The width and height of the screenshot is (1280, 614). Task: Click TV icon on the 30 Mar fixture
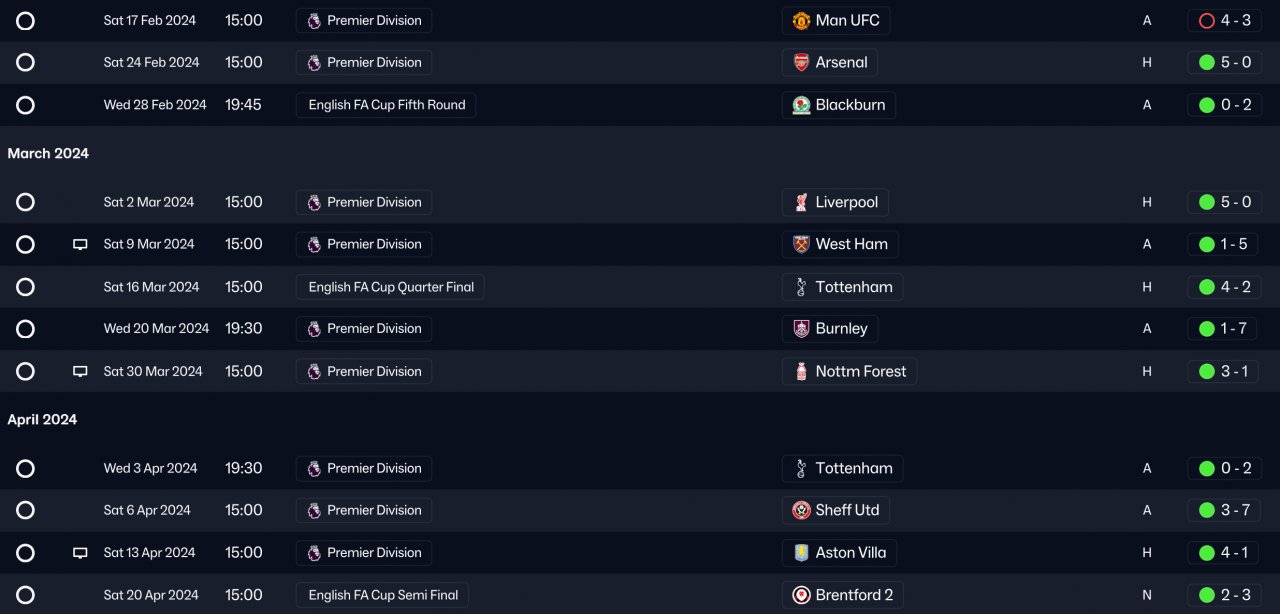[80, 372]
